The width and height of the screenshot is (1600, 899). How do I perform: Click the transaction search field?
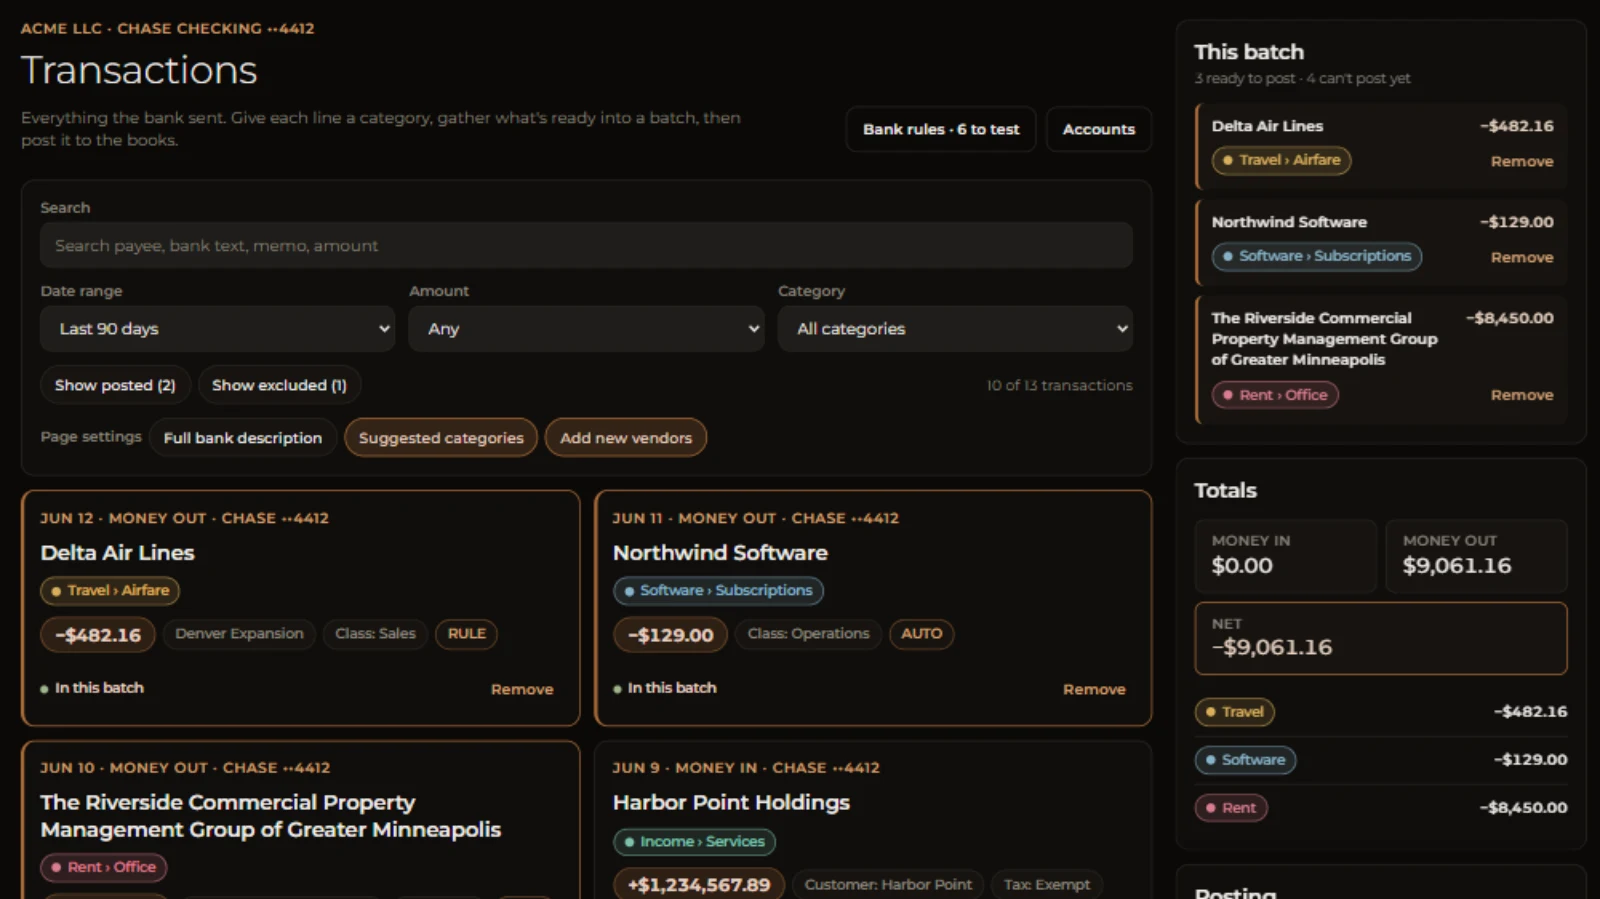coord(586,245)
